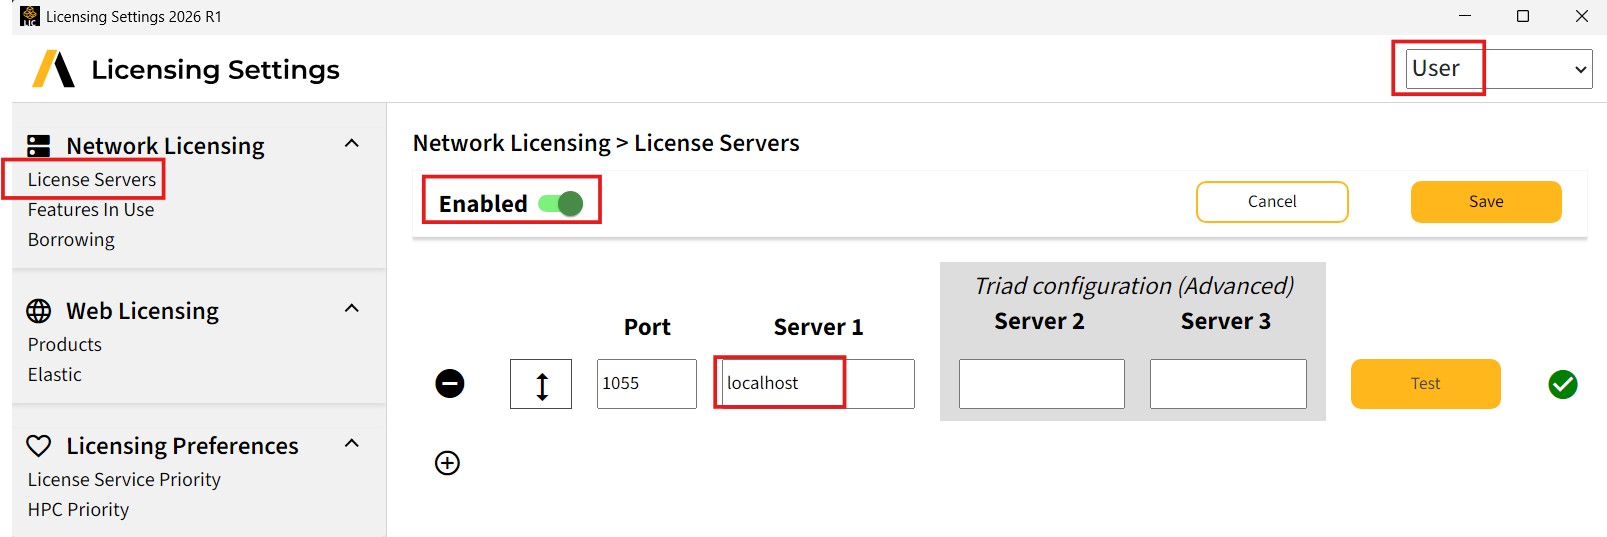Click the Test button
The height and width of the screenshot is (537, 1607).
(1426, 384)
